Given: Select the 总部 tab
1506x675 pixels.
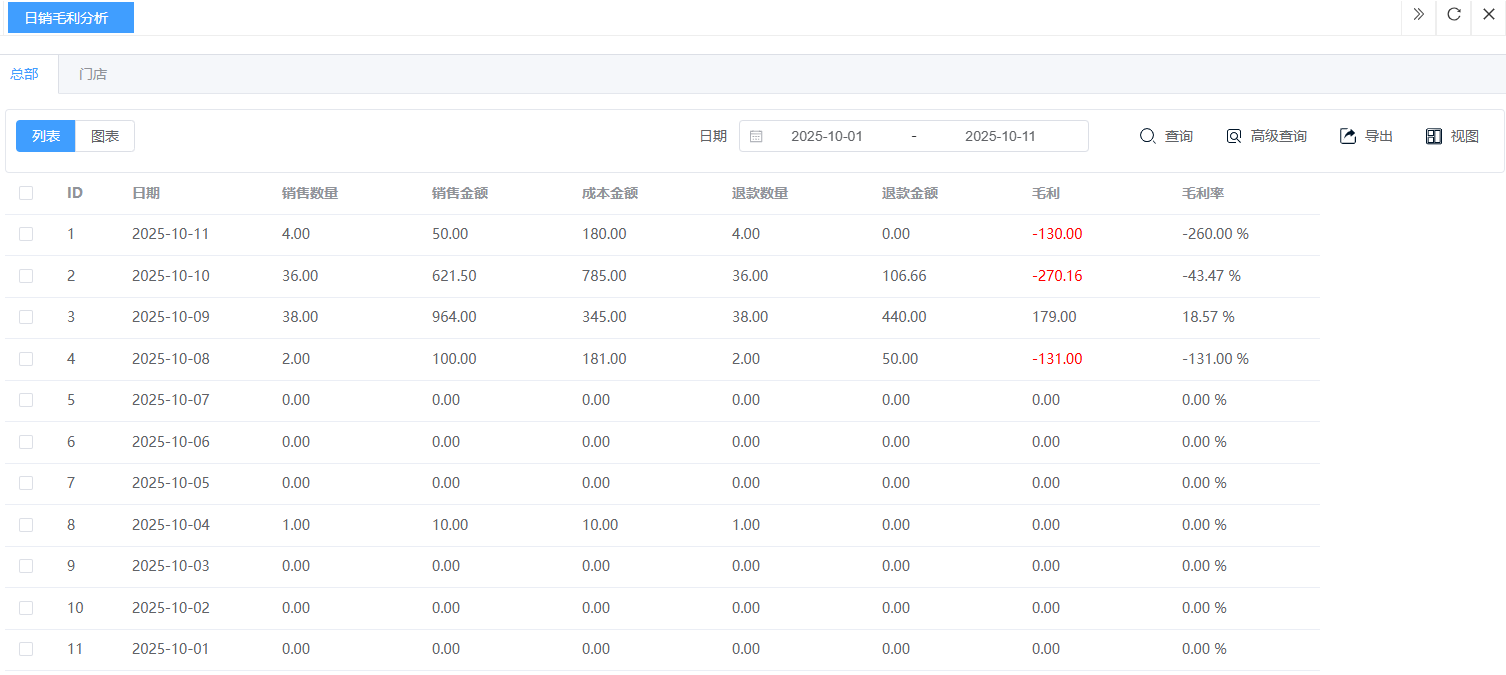Looking at the screenshot, I should [x=24, y=74].
